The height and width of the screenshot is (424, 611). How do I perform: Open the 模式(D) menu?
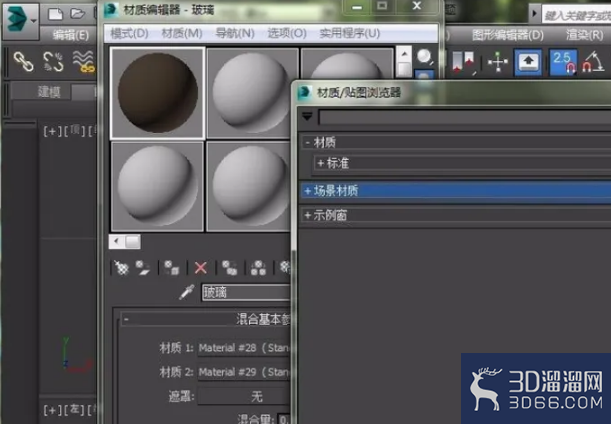tap(129, 34)
